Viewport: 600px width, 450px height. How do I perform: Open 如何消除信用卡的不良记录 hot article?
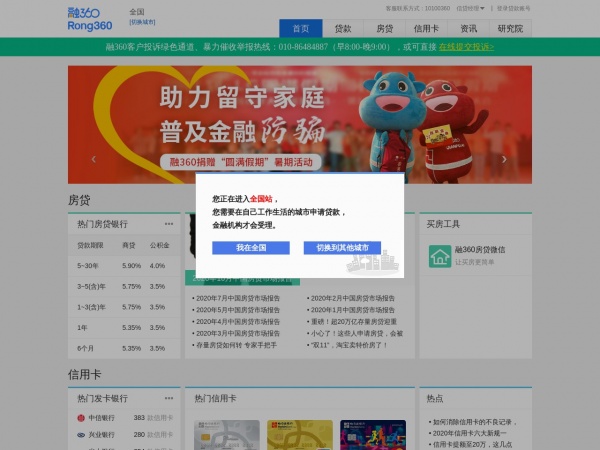coord(474,422)
